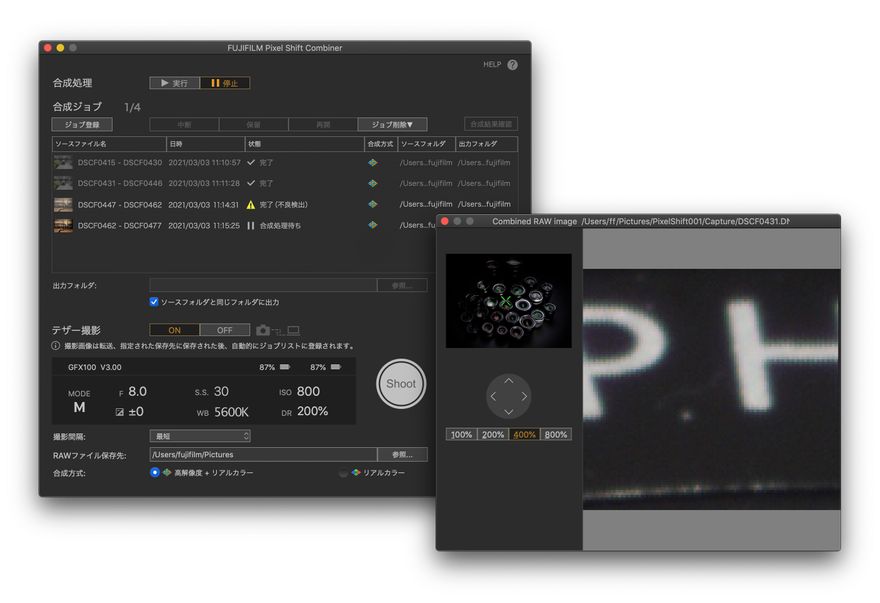Sort by the 日時 column header

tap(205, 144)
